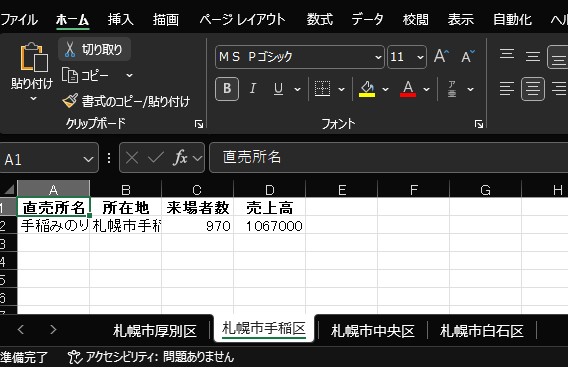
Task: Select cell D2 containing 1067000
Action: tap(270, 225)
